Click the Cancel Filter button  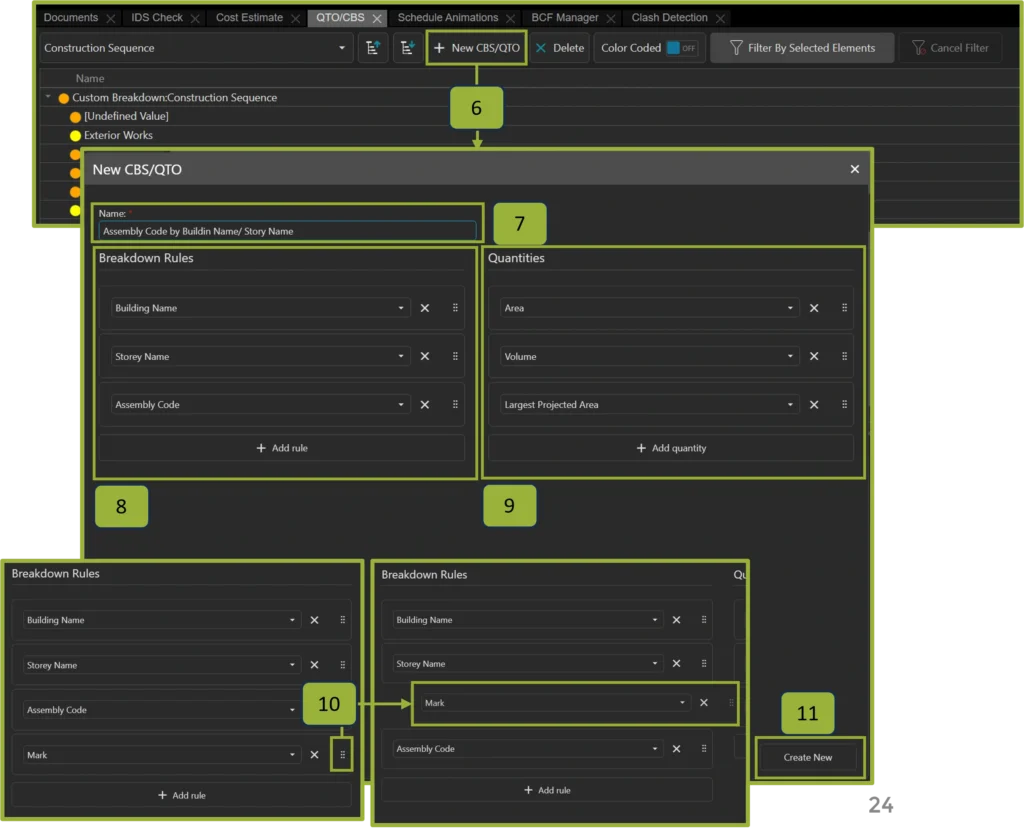950,48
